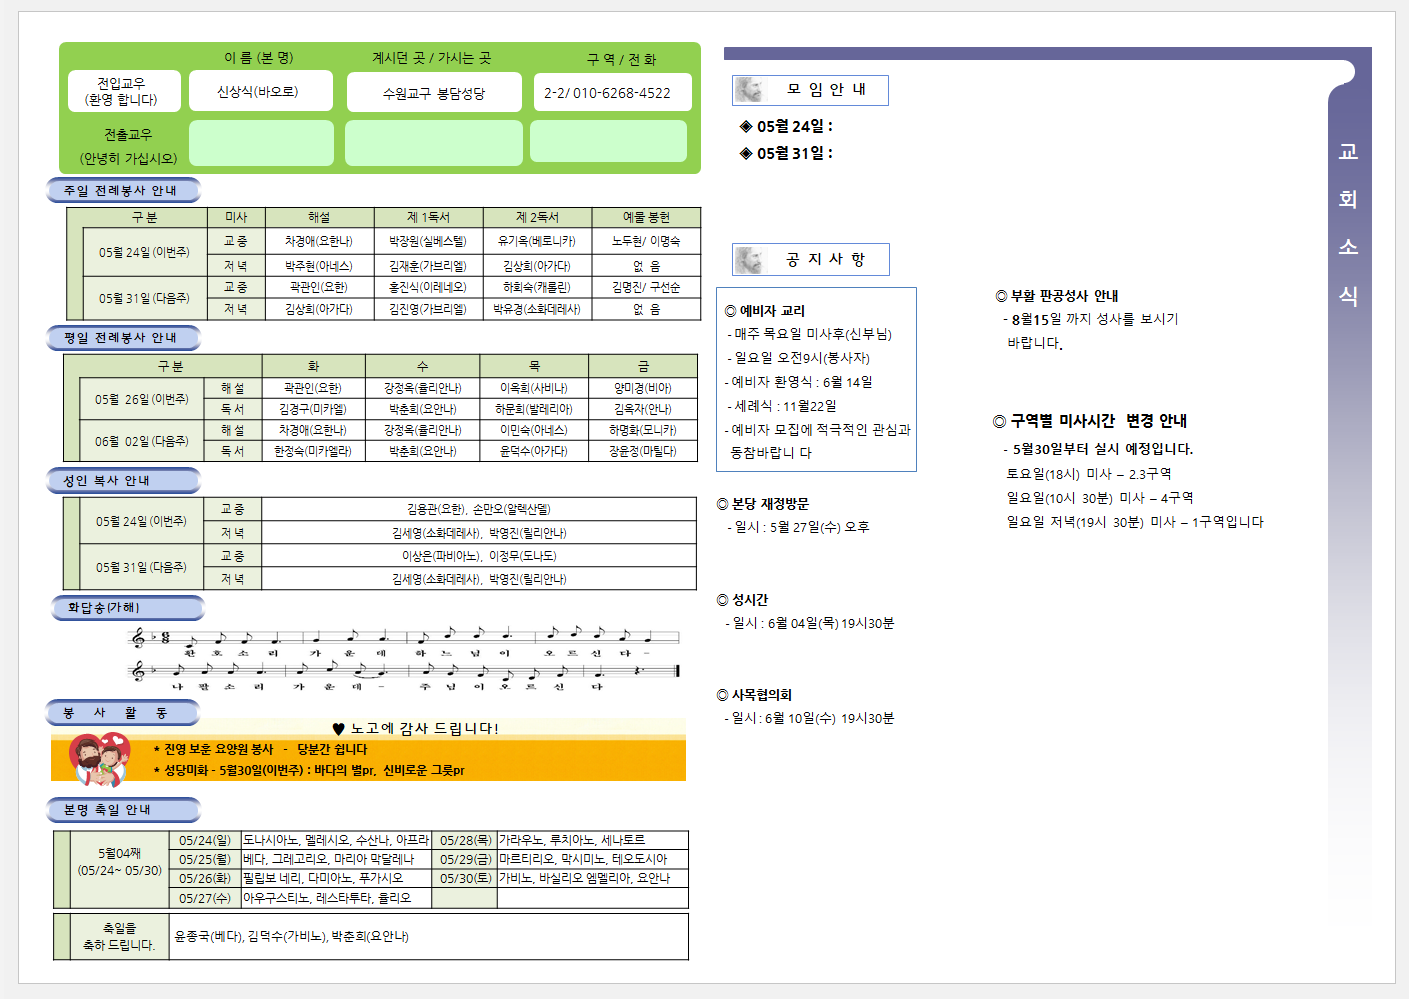Click the 성시간 notice title
The width and height of the screenshot is (1409, 999).
point(742,600)
